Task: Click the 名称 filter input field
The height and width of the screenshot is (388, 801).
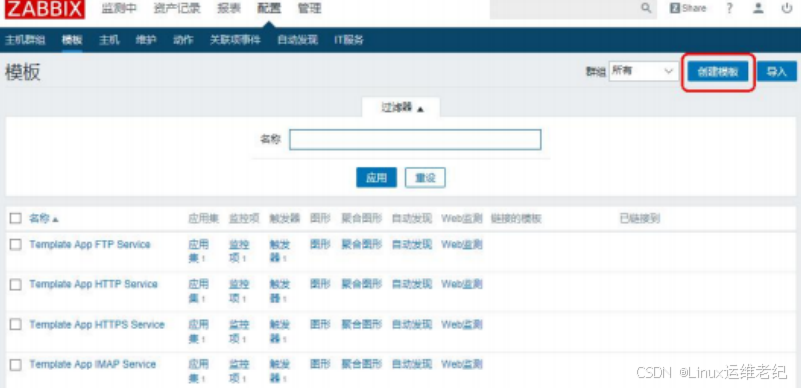Action: tap(415, 139)
